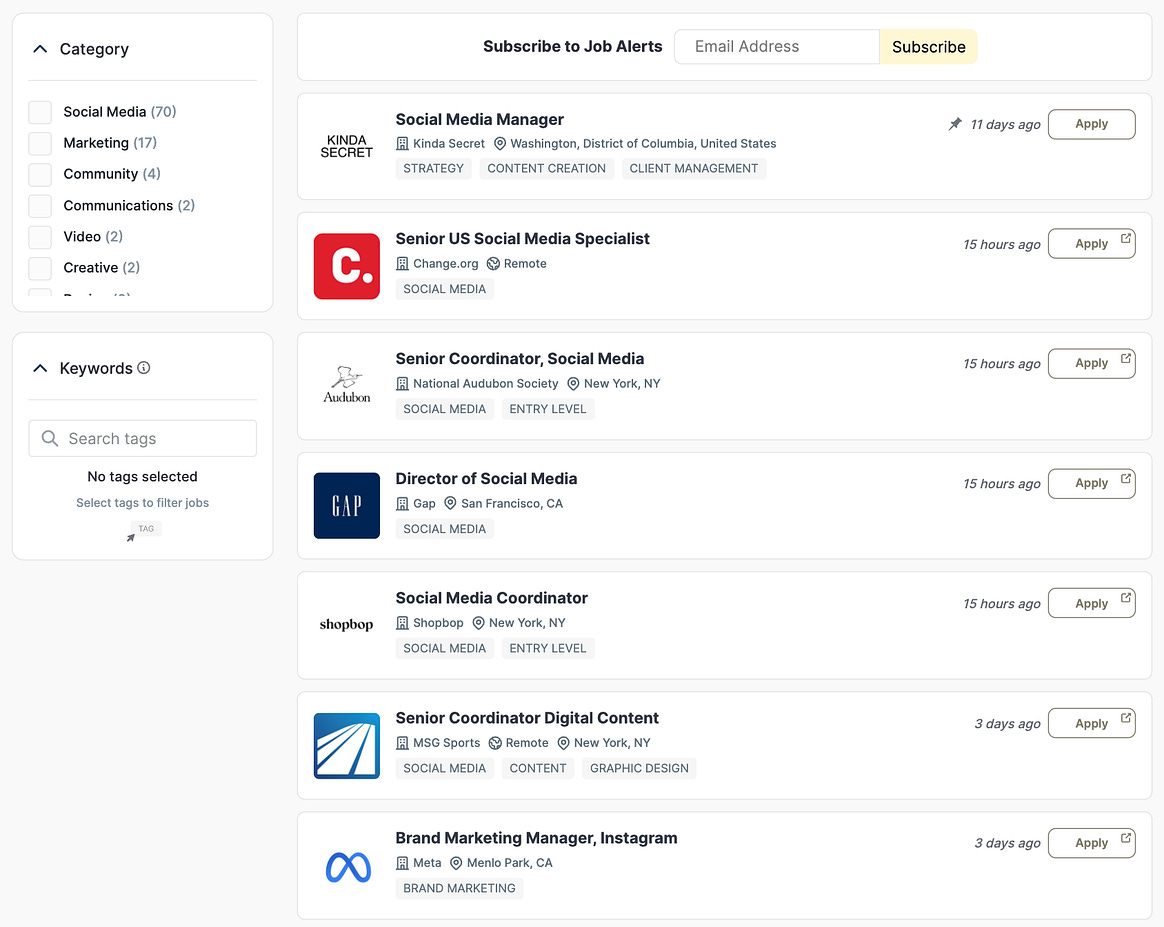Click the Search tags input field
This screenshot has width=1164, height=927.
pyautogui.click(x=143, y=439)
